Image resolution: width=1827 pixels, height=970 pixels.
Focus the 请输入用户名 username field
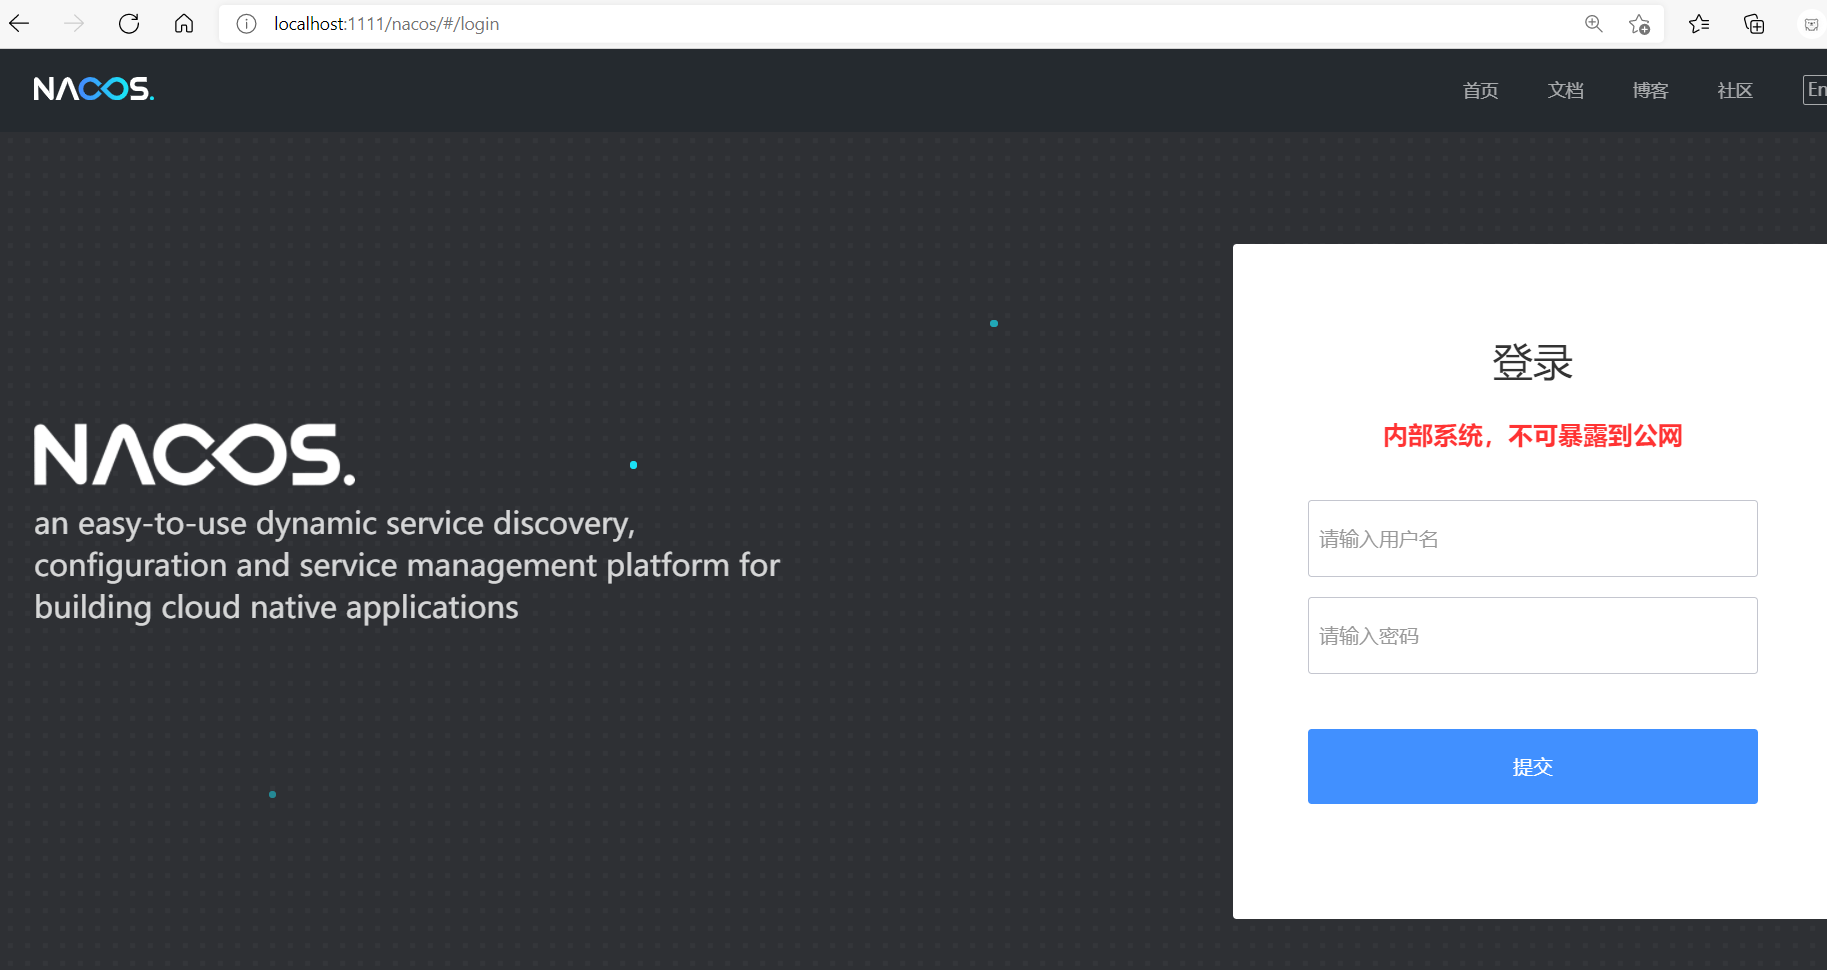point(1532,538)
